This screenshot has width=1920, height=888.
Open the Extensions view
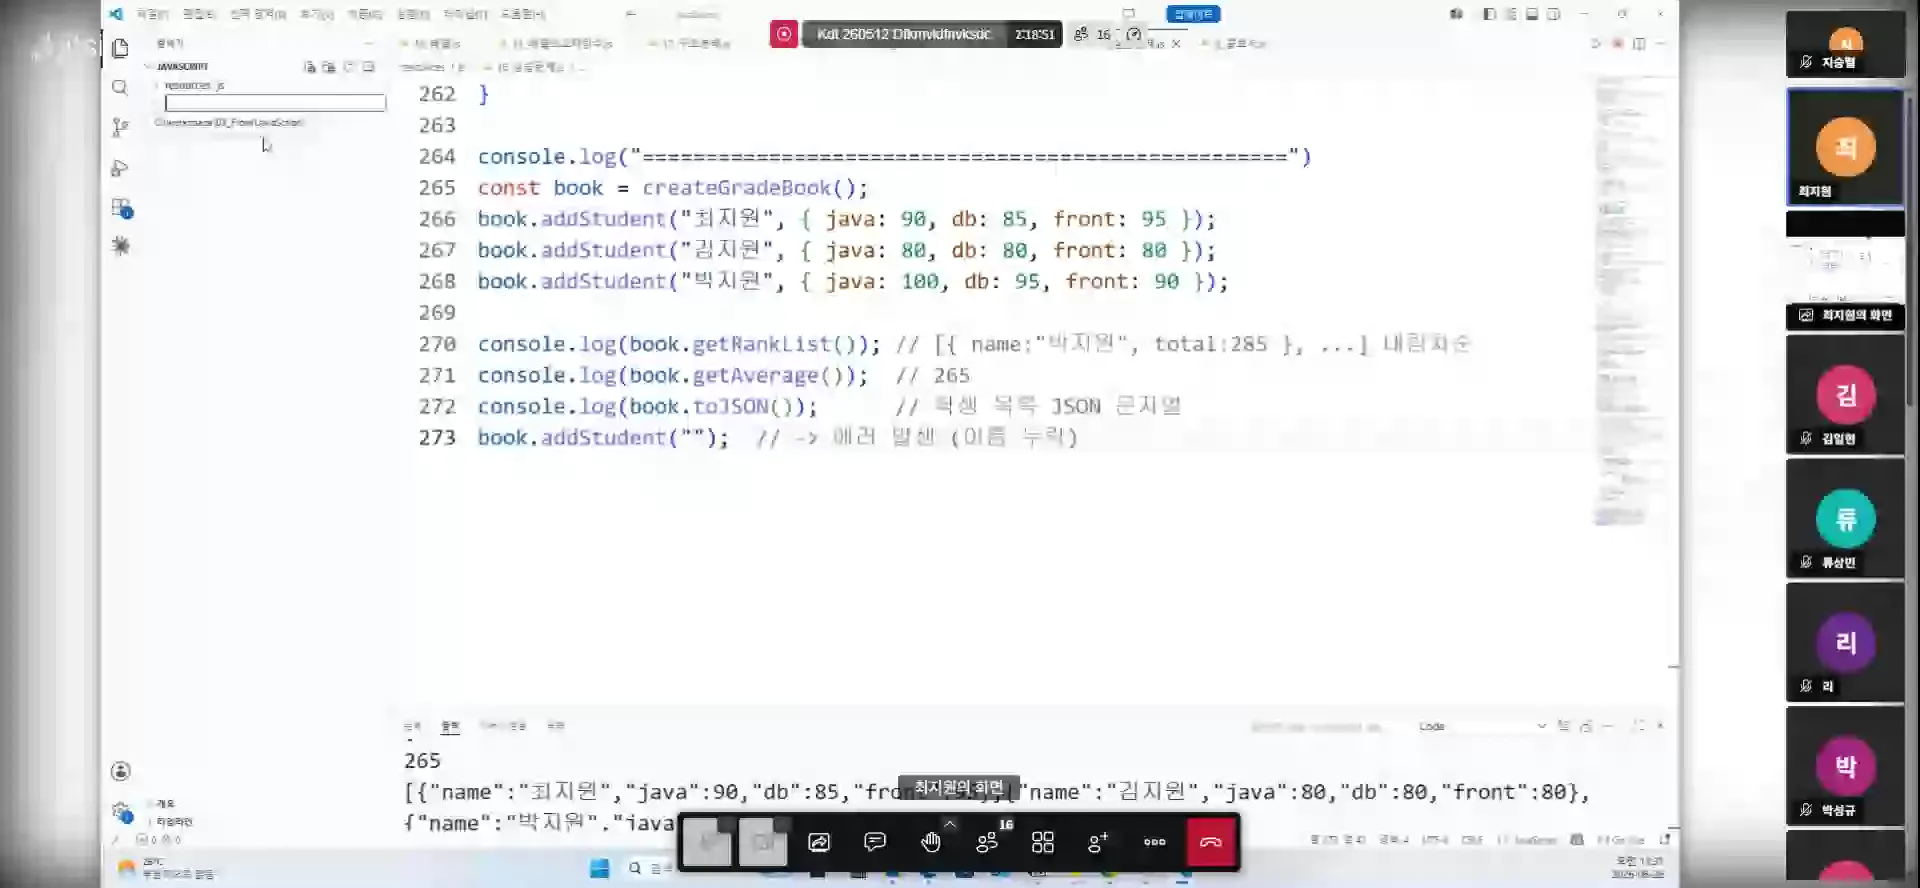click(x=121, y=208)
